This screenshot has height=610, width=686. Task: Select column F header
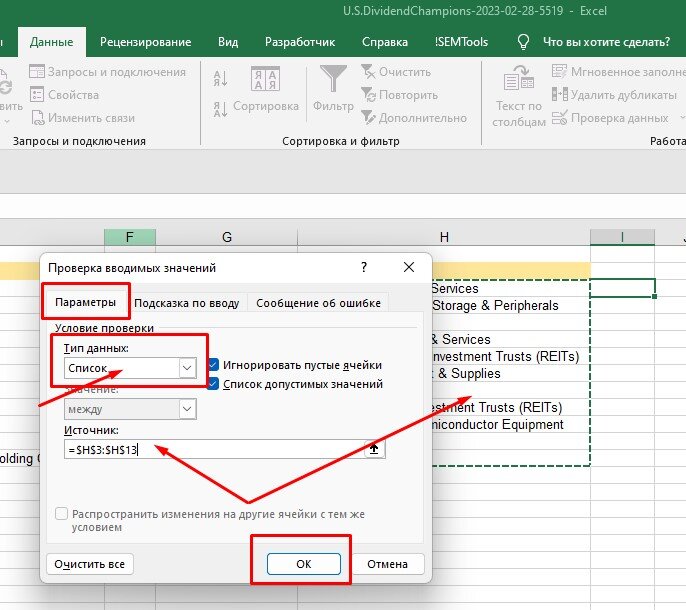click(x=130, y=237)
